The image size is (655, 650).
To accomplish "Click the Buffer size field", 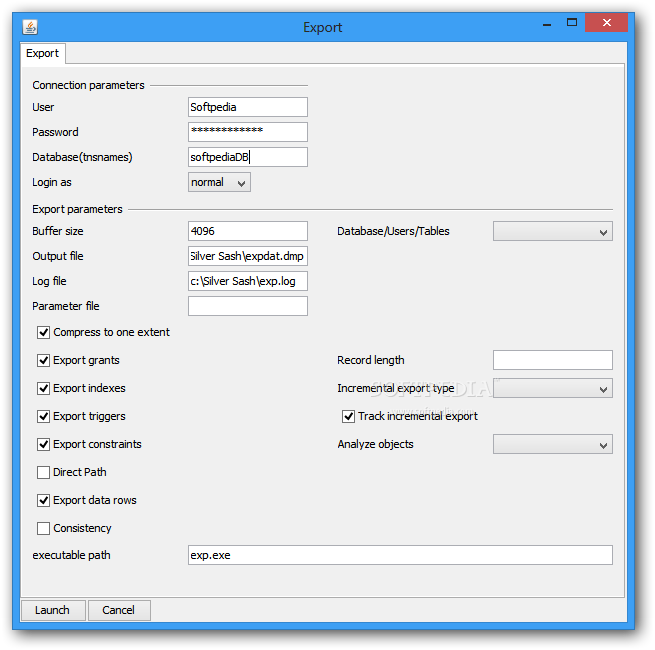I will [x=248, y=231].
